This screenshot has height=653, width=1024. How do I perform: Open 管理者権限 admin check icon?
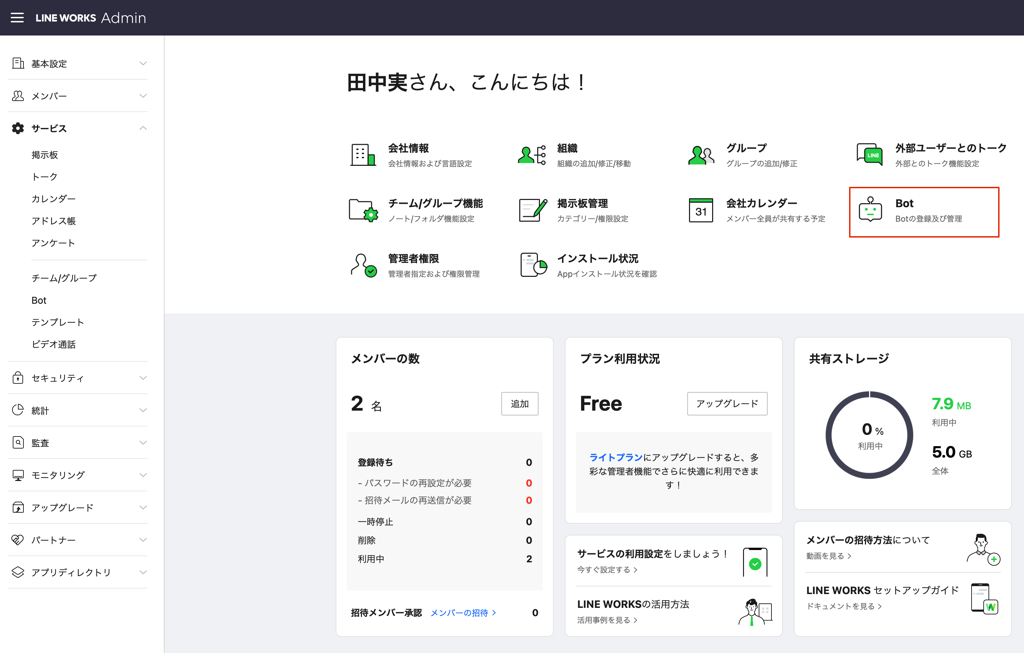point(363,265)
